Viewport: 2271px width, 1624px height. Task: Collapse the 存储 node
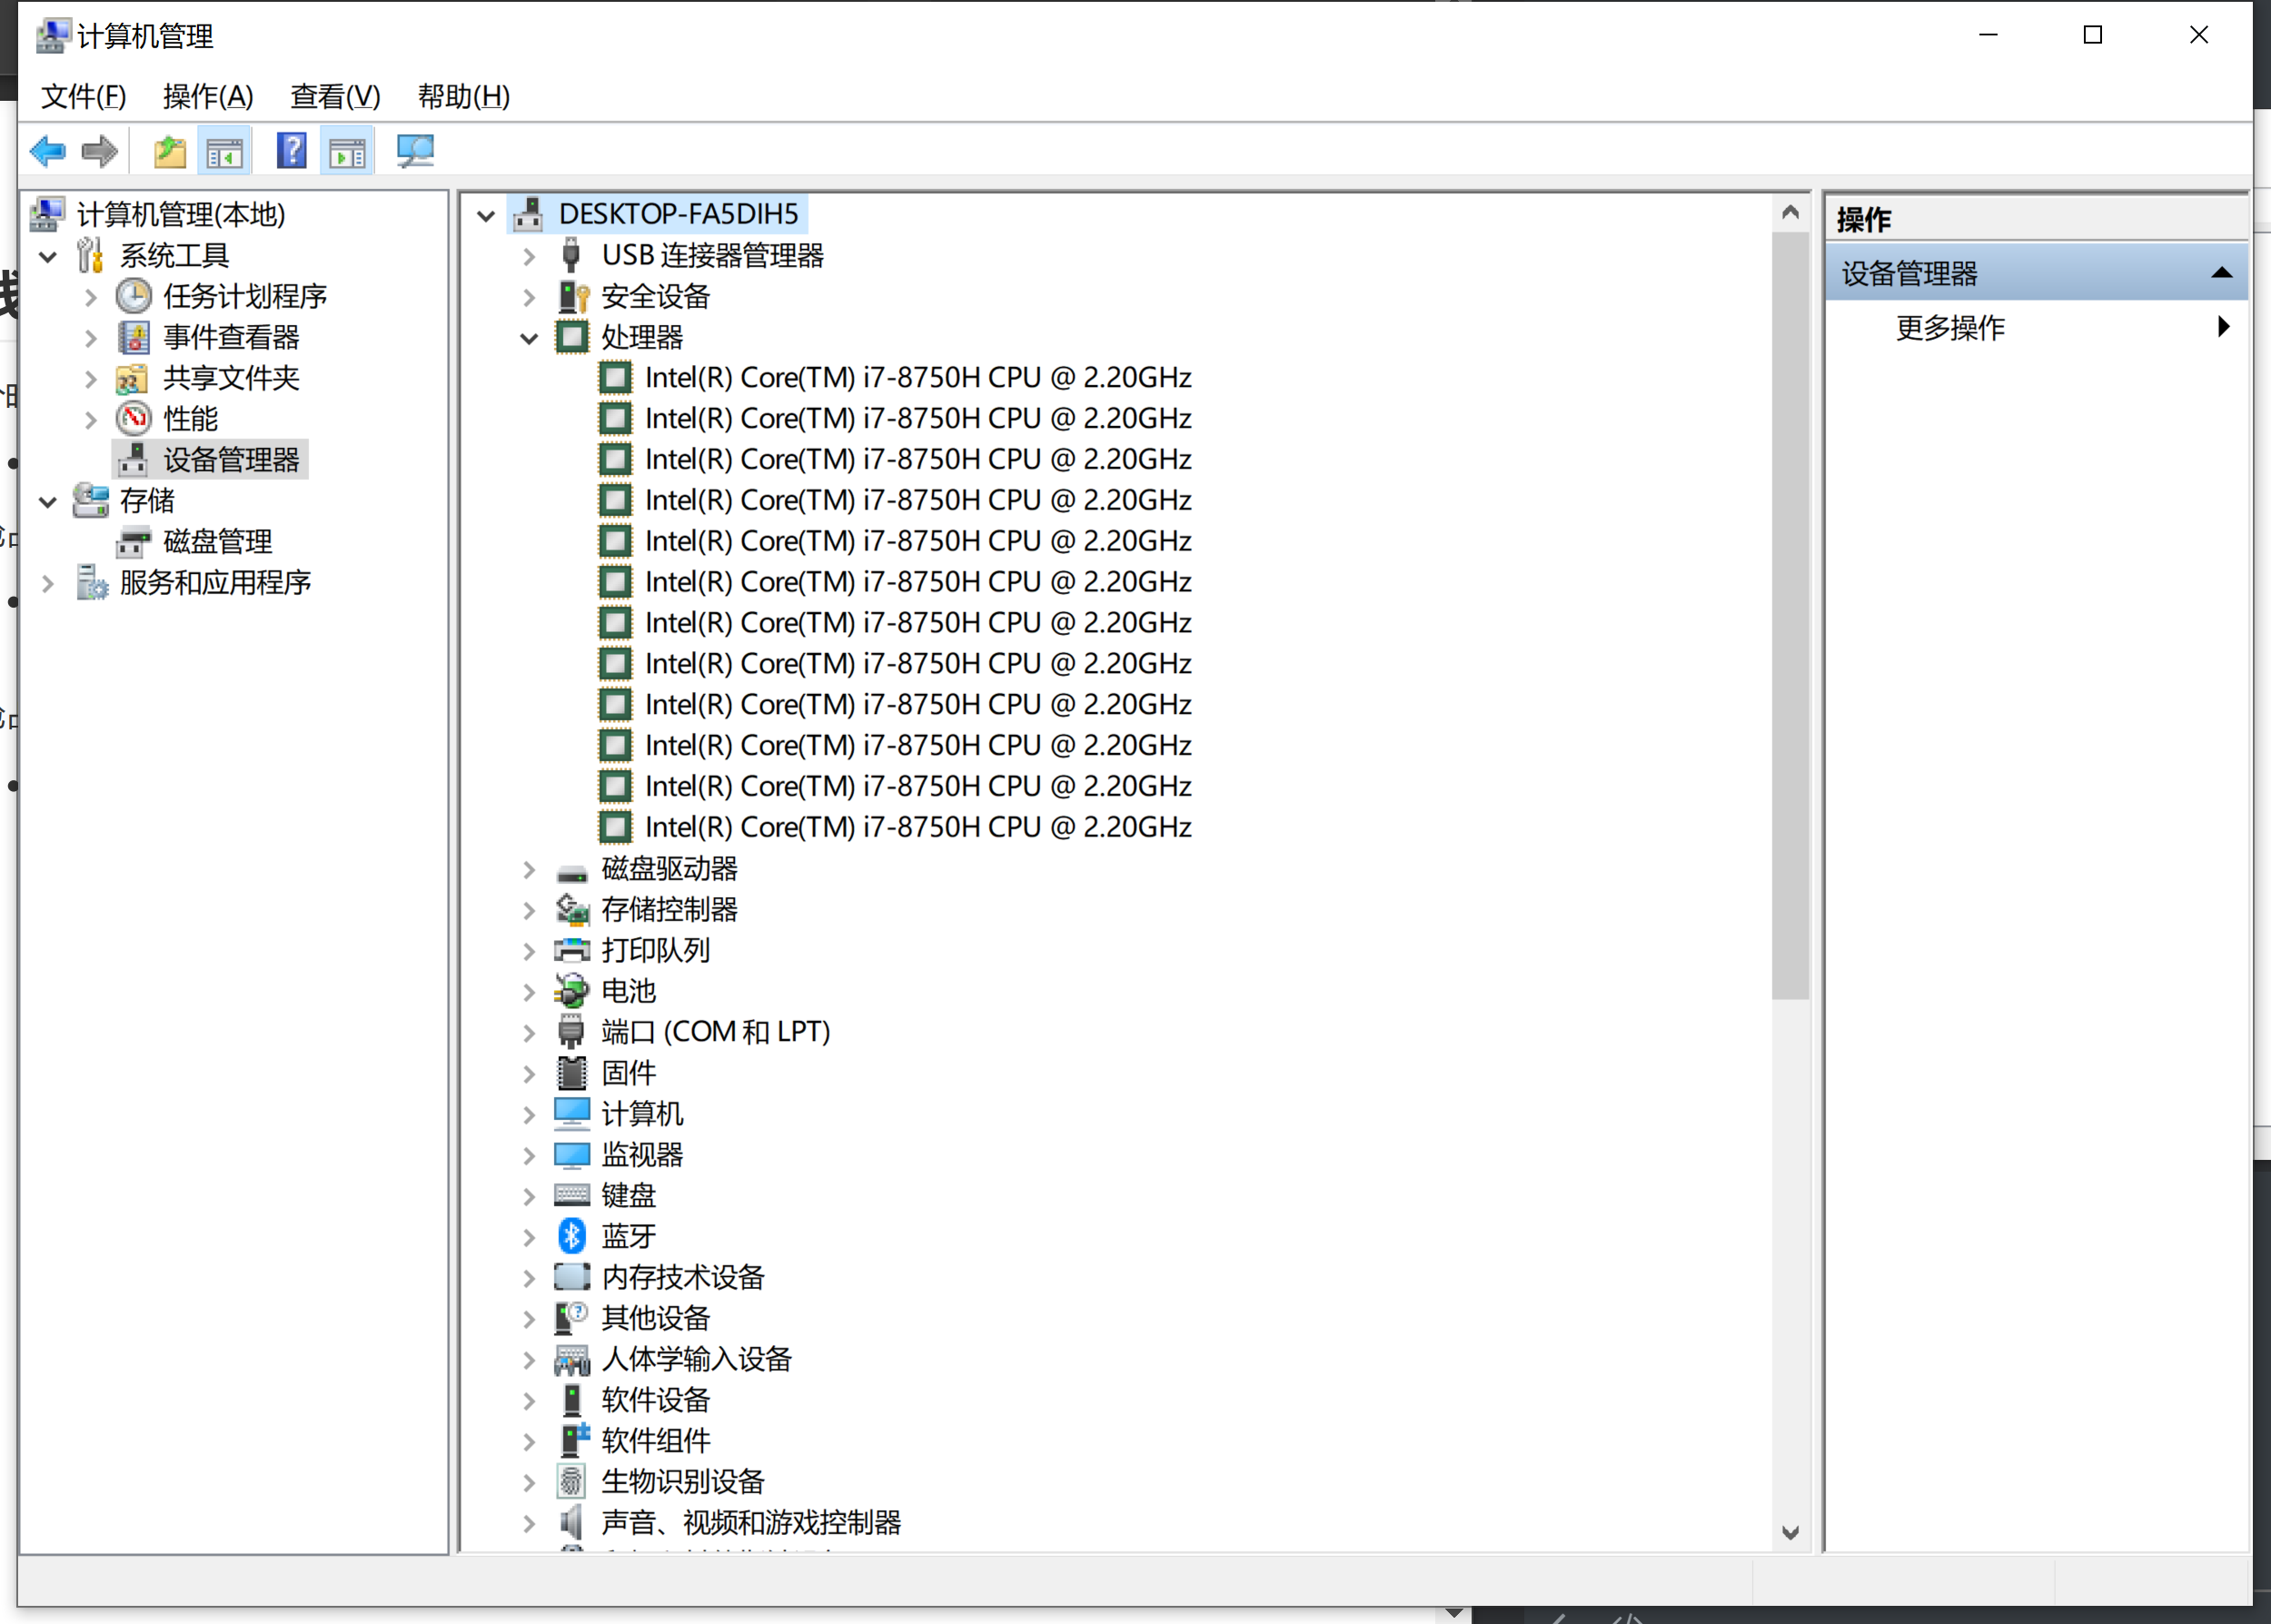coord(47,502)
